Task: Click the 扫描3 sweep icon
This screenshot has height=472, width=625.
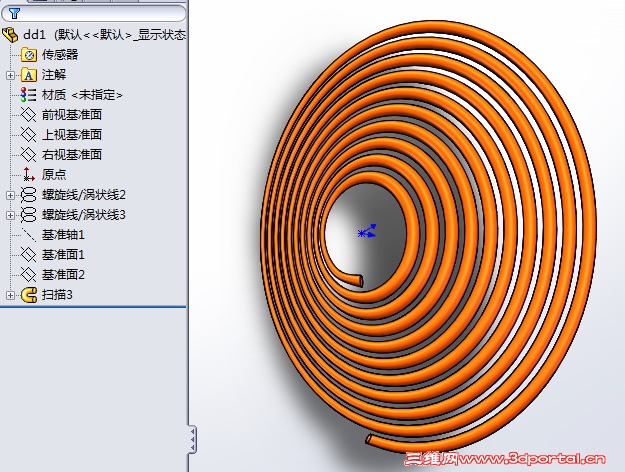Action: (29, 295)
